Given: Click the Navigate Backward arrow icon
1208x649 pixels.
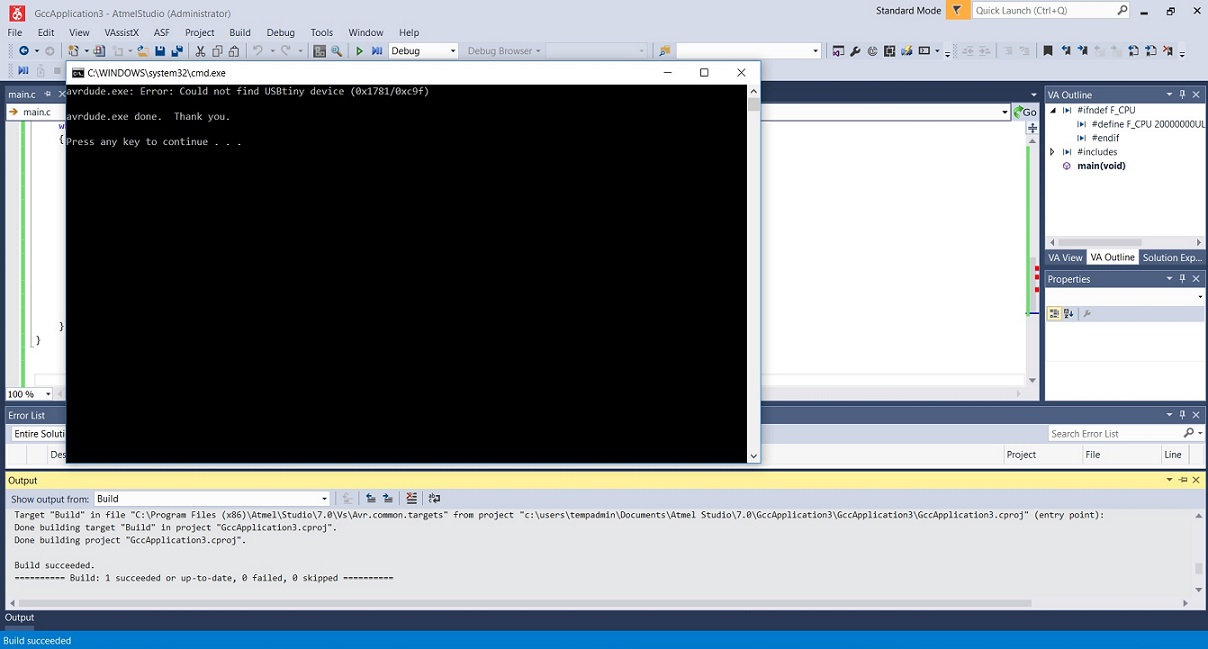Looking at the screenshot, I should pos(24,51).
